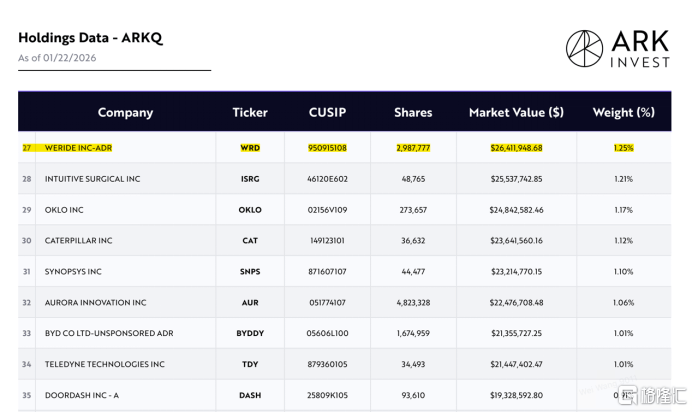This screenshot has height=412, width=693.
Task: Sort by the CUSIP column header
Action: point(327,112)
